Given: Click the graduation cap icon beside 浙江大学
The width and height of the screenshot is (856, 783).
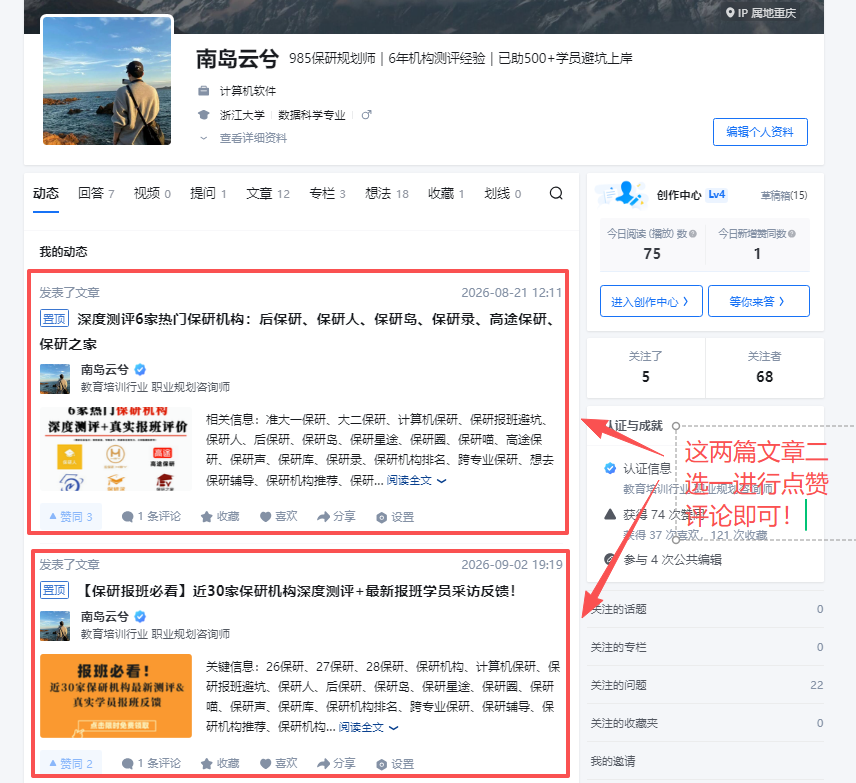Looking at the screenshot, I should [204, 115].
